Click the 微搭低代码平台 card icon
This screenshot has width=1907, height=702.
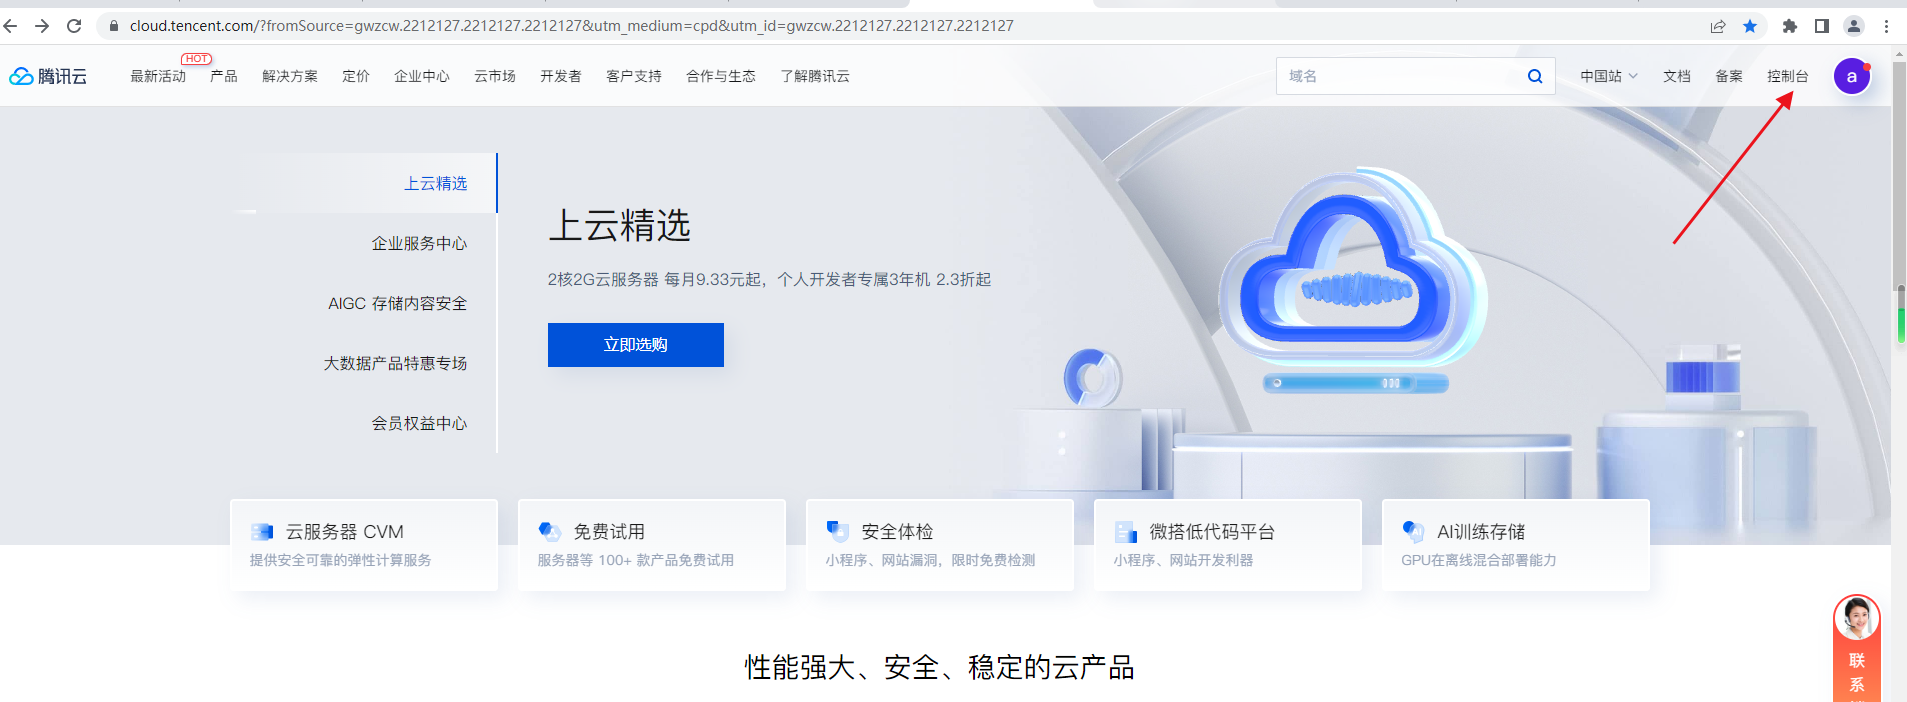(x=1126, y=532)
